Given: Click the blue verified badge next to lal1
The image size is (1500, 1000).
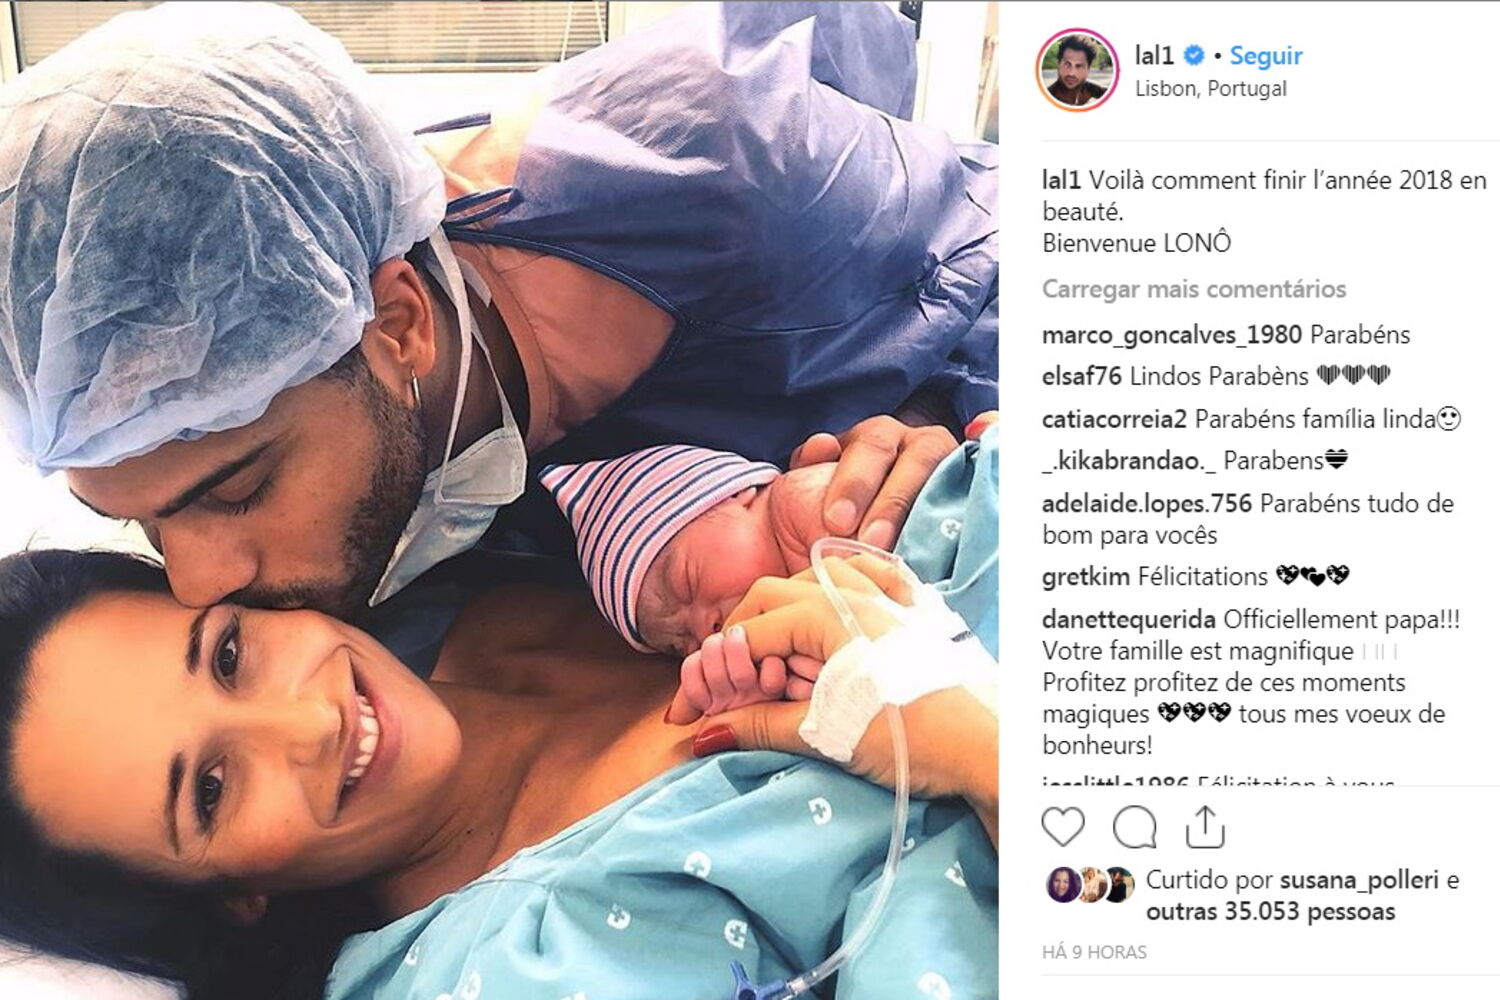Looking at the screenshot, I should pyautogui.click(x=1194, y=55).
